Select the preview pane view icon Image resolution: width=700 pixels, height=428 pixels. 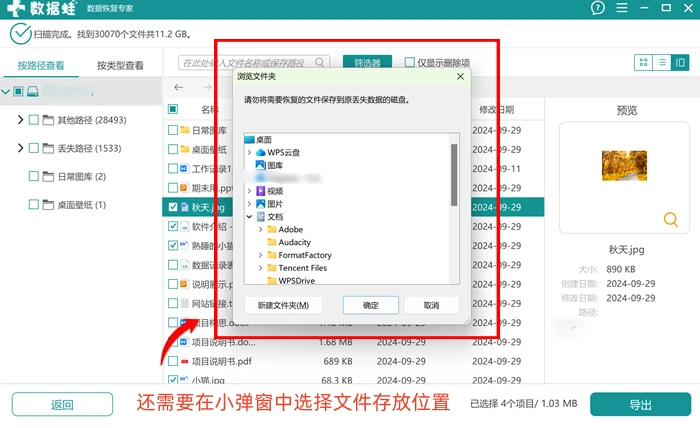[x=680, y=62]
